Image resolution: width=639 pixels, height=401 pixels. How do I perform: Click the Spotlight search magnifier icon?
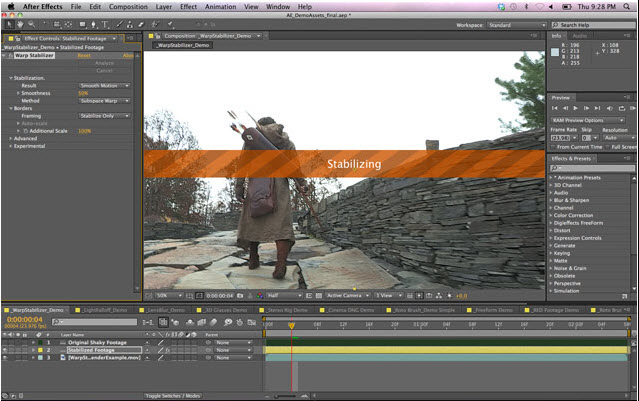point(626,6)
